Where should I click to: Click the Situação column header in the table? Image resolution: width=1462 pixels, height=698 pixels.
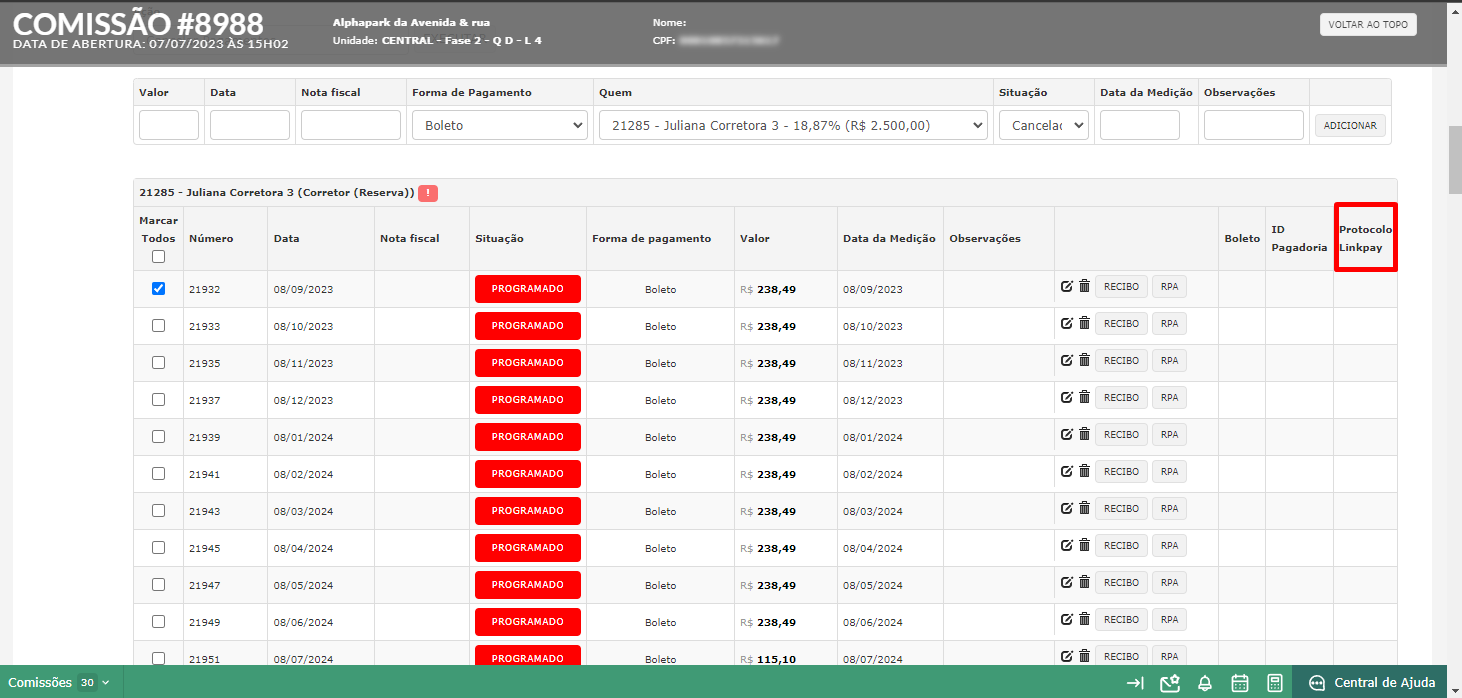pyautogui.click(x=499, y=239)
